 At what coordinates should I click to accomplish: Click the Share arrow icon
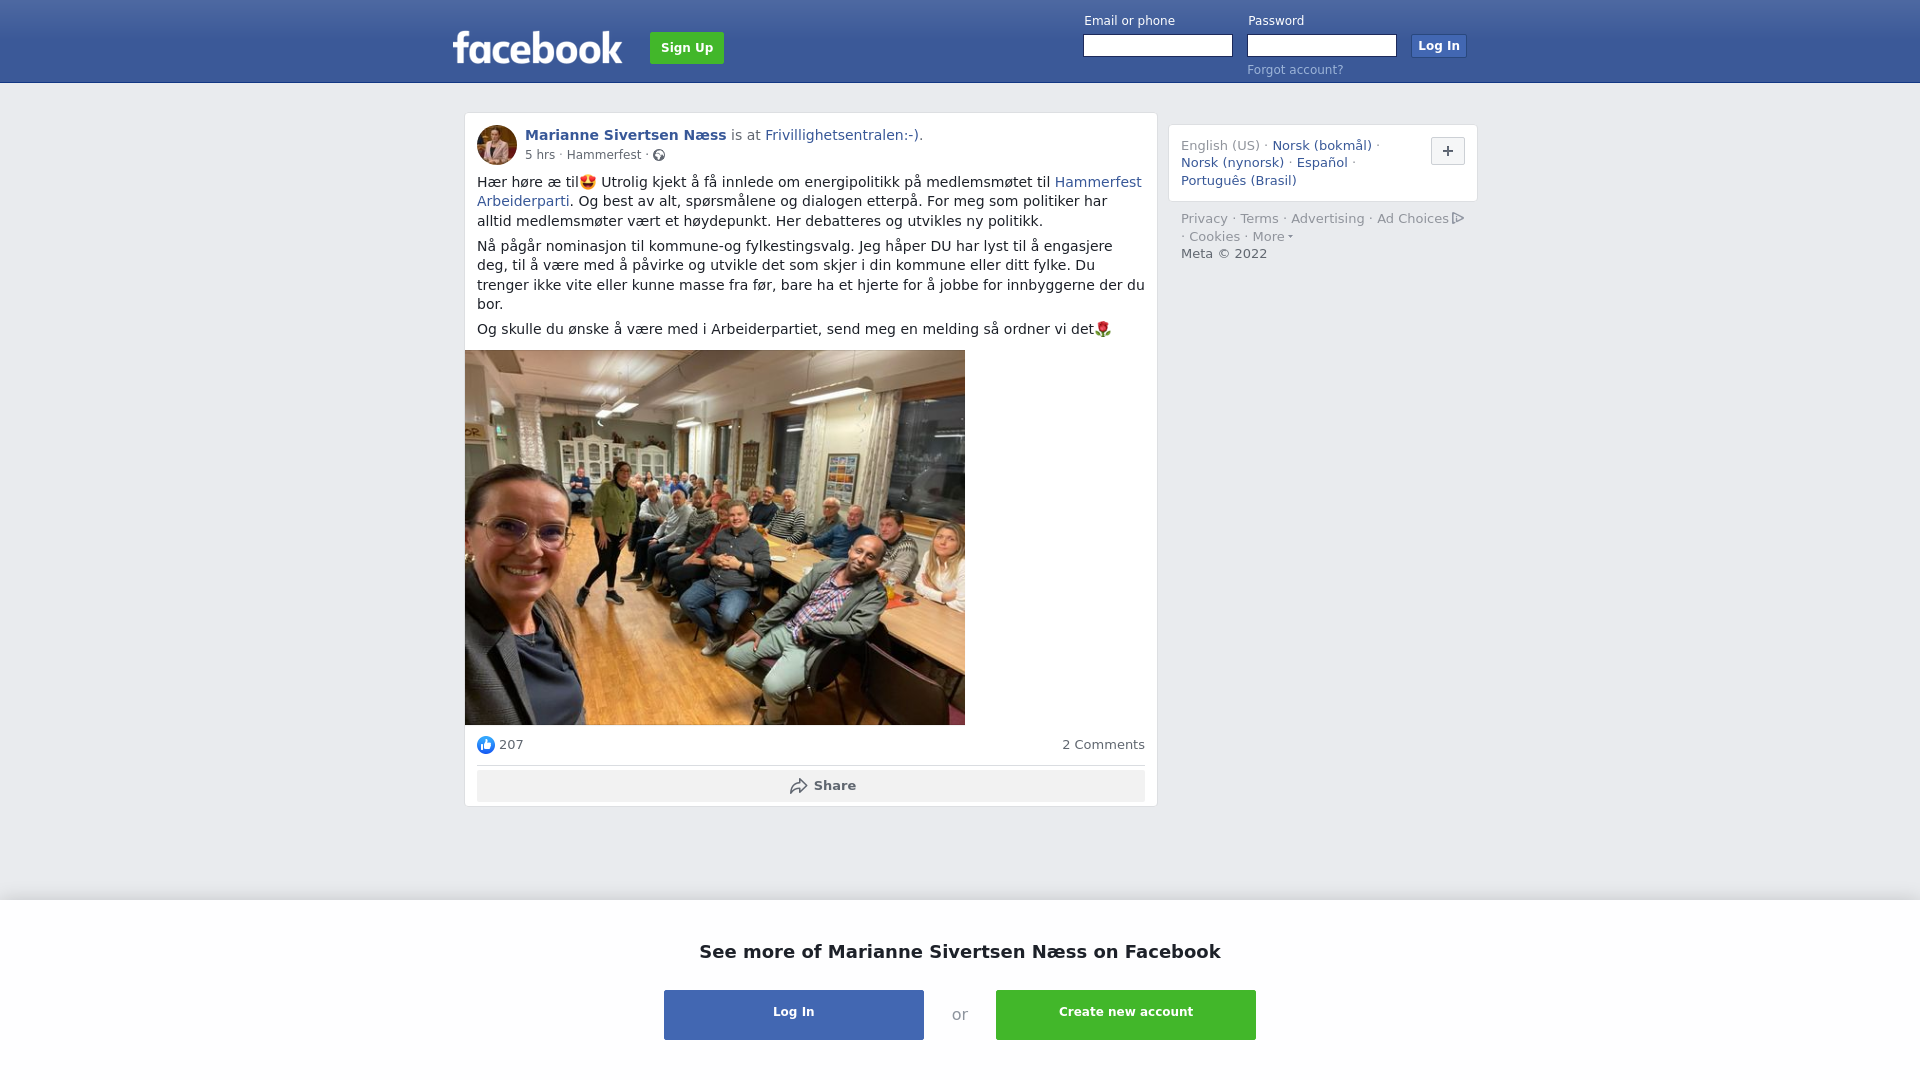(798, 786)
